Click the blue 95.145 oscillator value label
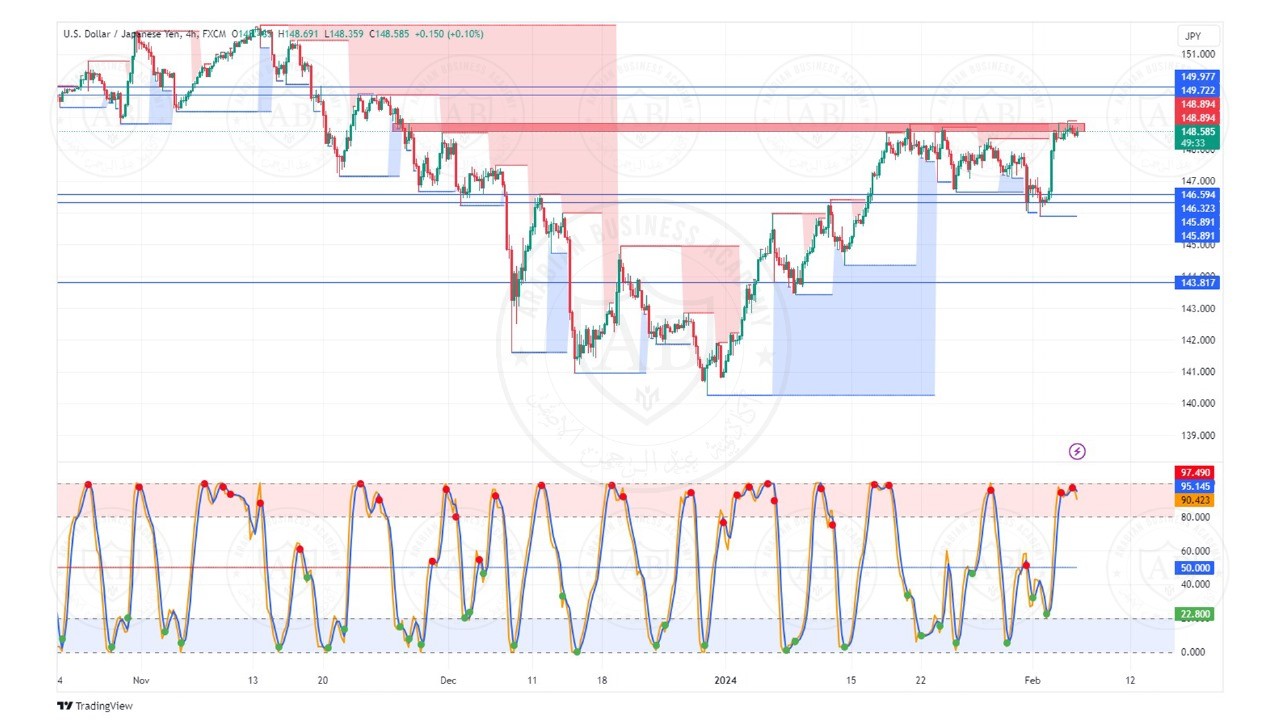This screenshot has width=1280, height=720. pos(1195,487)
